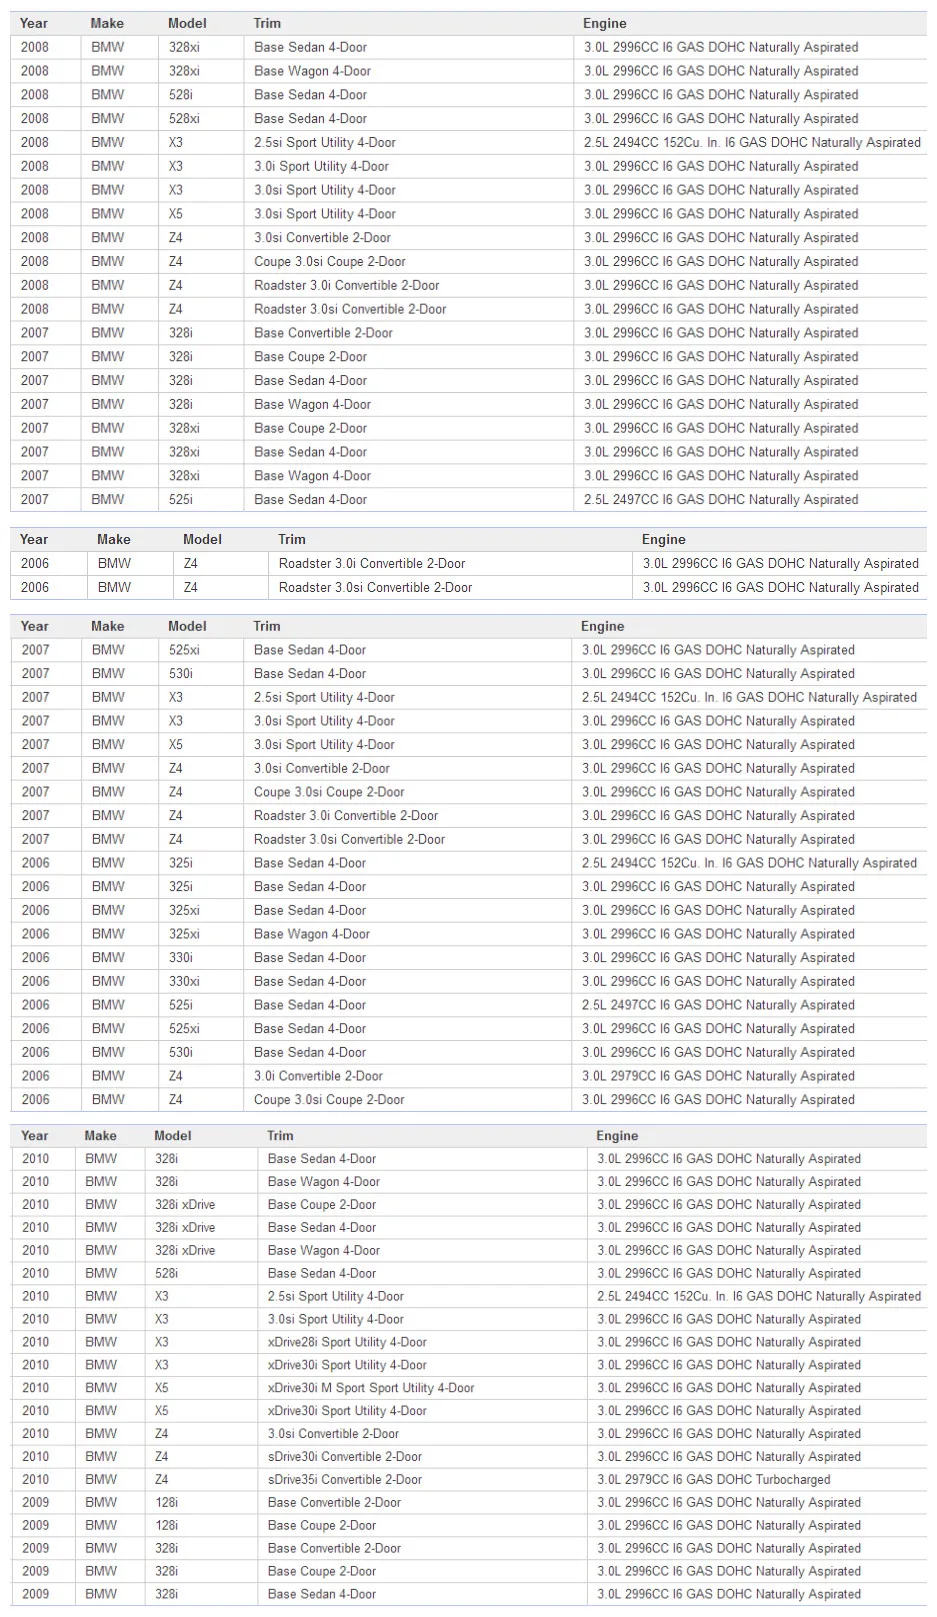The image size is (937, 1617).
Task: Click 2010 328i Base Wagon 4-Door trim
Action: pos(324,1182)
